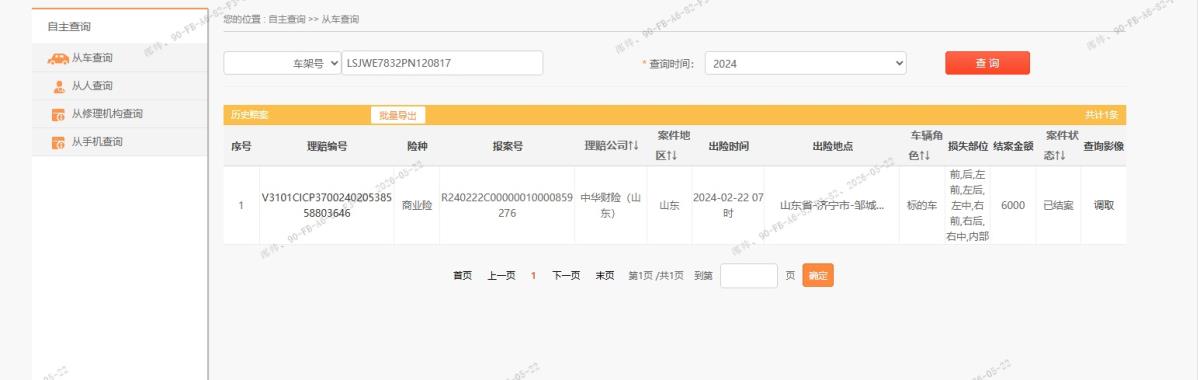The width and height of the screenshot is (1200, 380).
Task: Click the icon beside 从手机查询
Action: (57, 142)
